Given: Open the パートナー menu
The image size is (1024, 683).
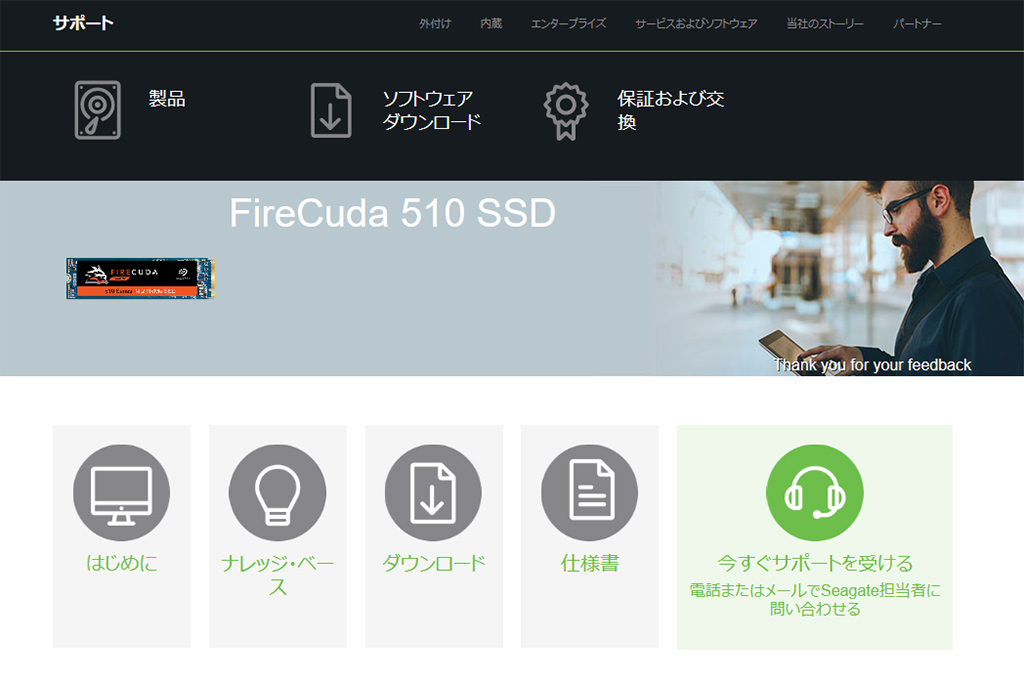Looking at the screenshot, I should tap(917, 24).
